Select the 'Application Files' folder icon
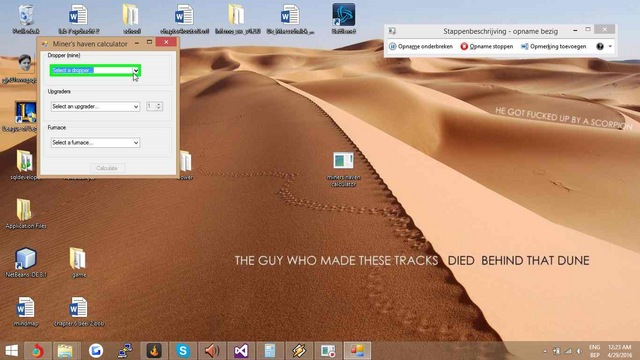640x360 pixels. click(x=25, y=214)
